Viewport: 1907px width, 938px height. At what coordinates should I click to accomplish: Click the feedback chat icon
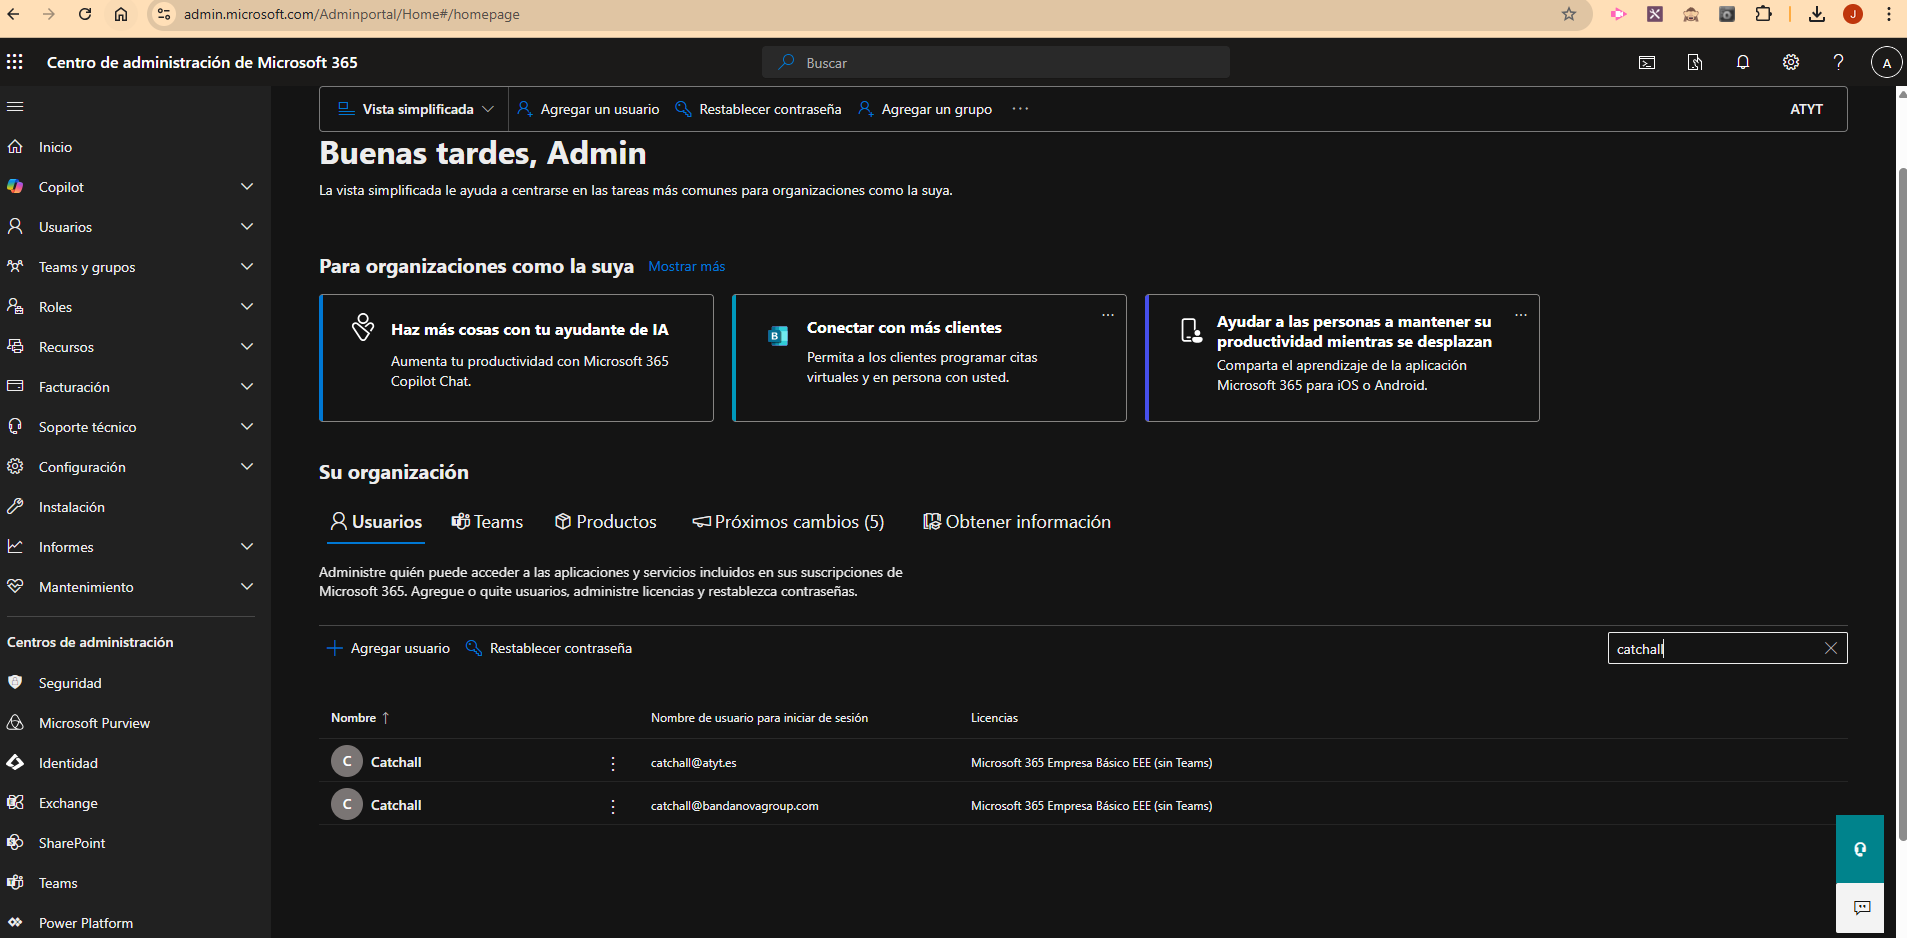[1862, 908]
